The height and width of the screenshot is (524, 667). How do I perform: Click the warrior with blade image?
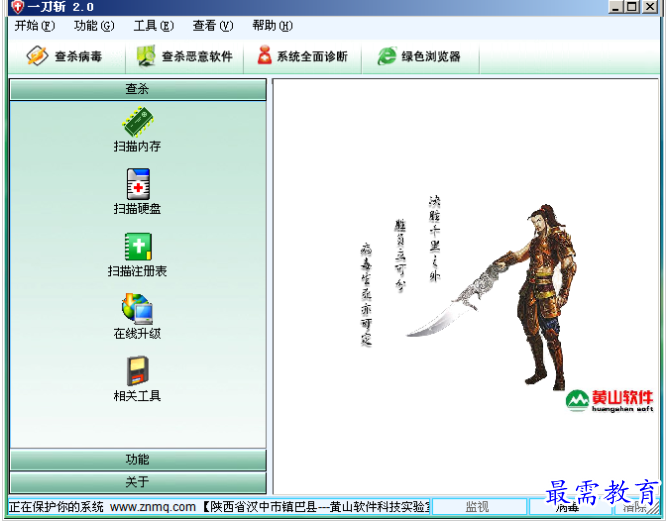pos(492,296)
